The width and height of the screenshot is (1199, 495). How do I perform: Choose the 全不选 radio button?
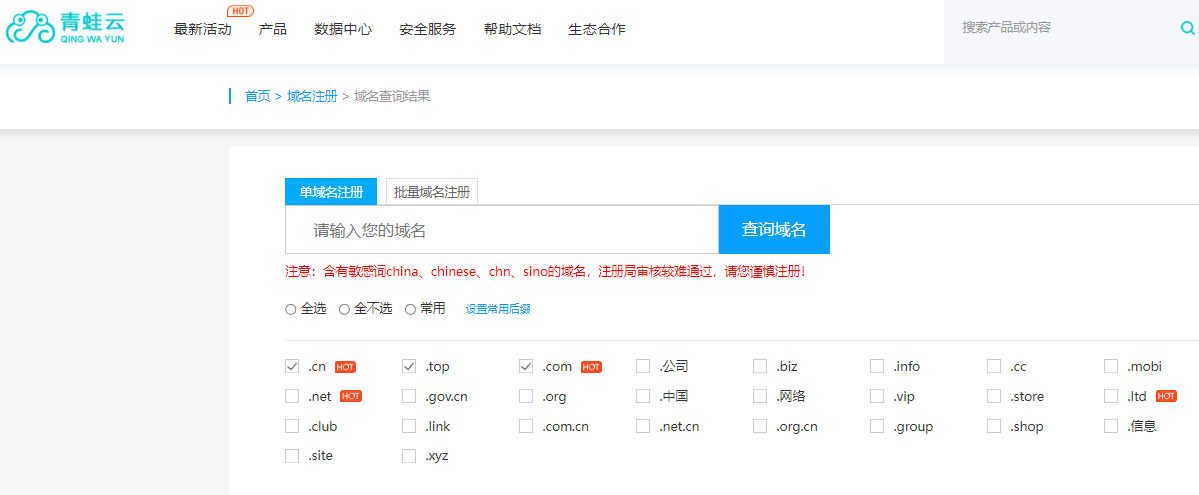pos(344,310)
